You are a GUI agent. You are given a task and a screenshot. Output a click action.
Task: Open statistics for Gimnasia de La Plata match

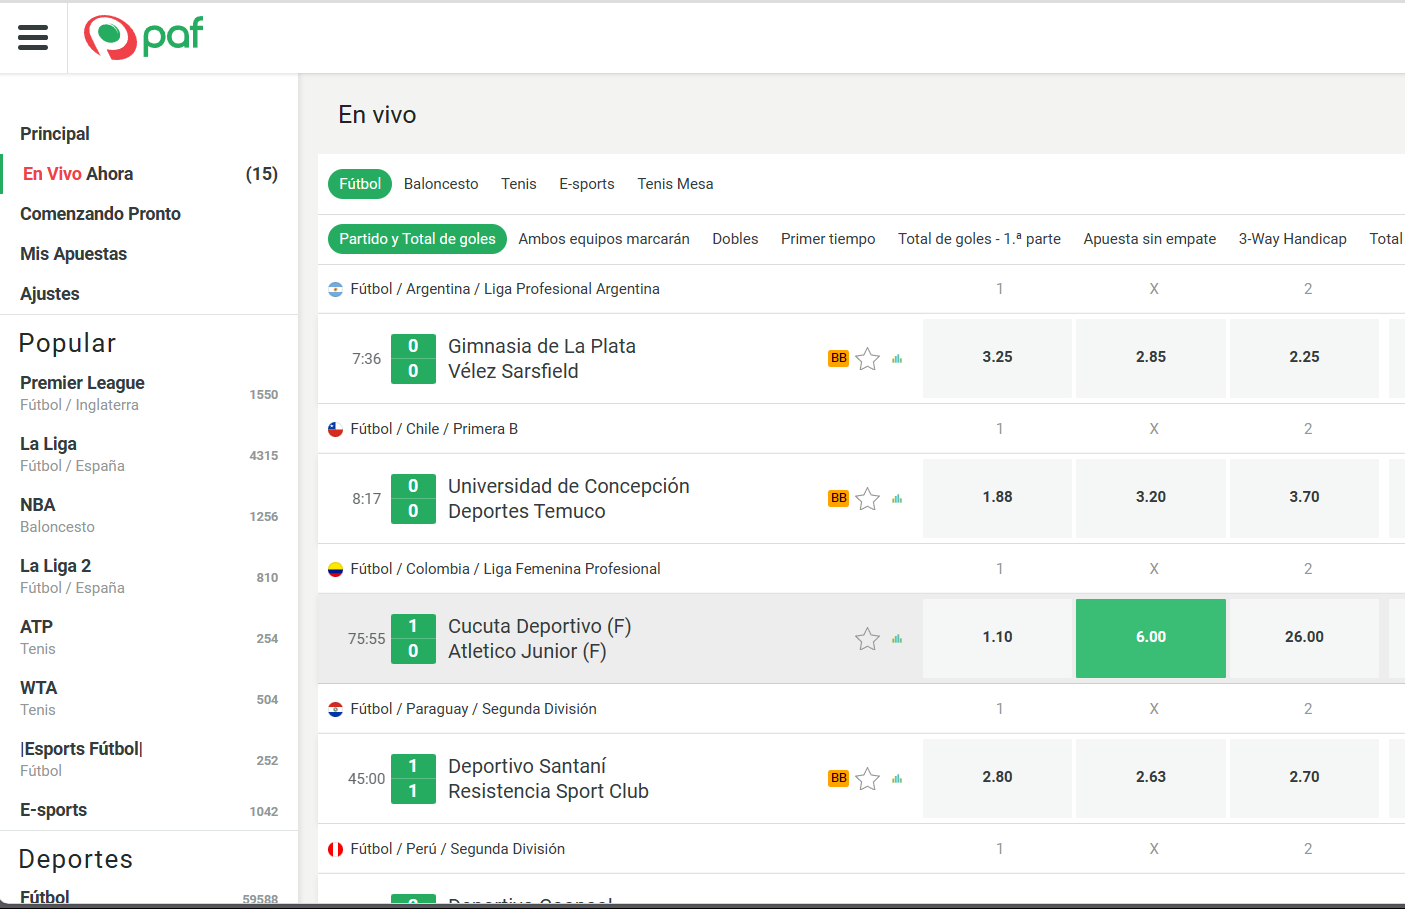(897, 359)
